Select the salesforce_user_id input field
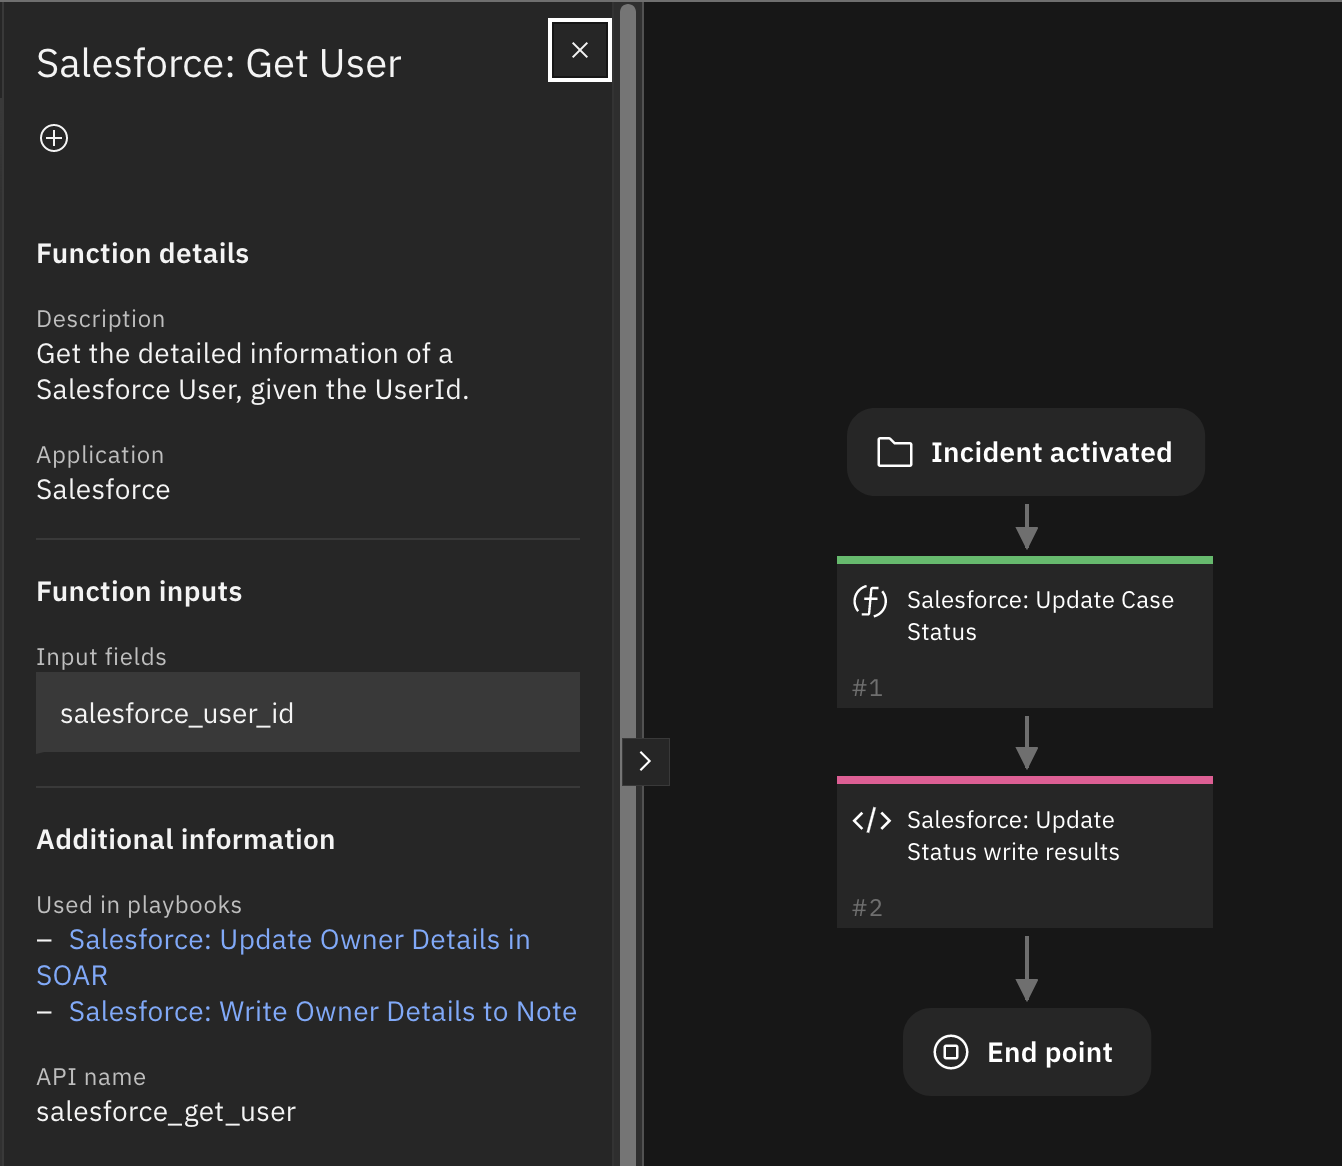Viewport: 1342px width, 1166px height. tap(308, 713)
